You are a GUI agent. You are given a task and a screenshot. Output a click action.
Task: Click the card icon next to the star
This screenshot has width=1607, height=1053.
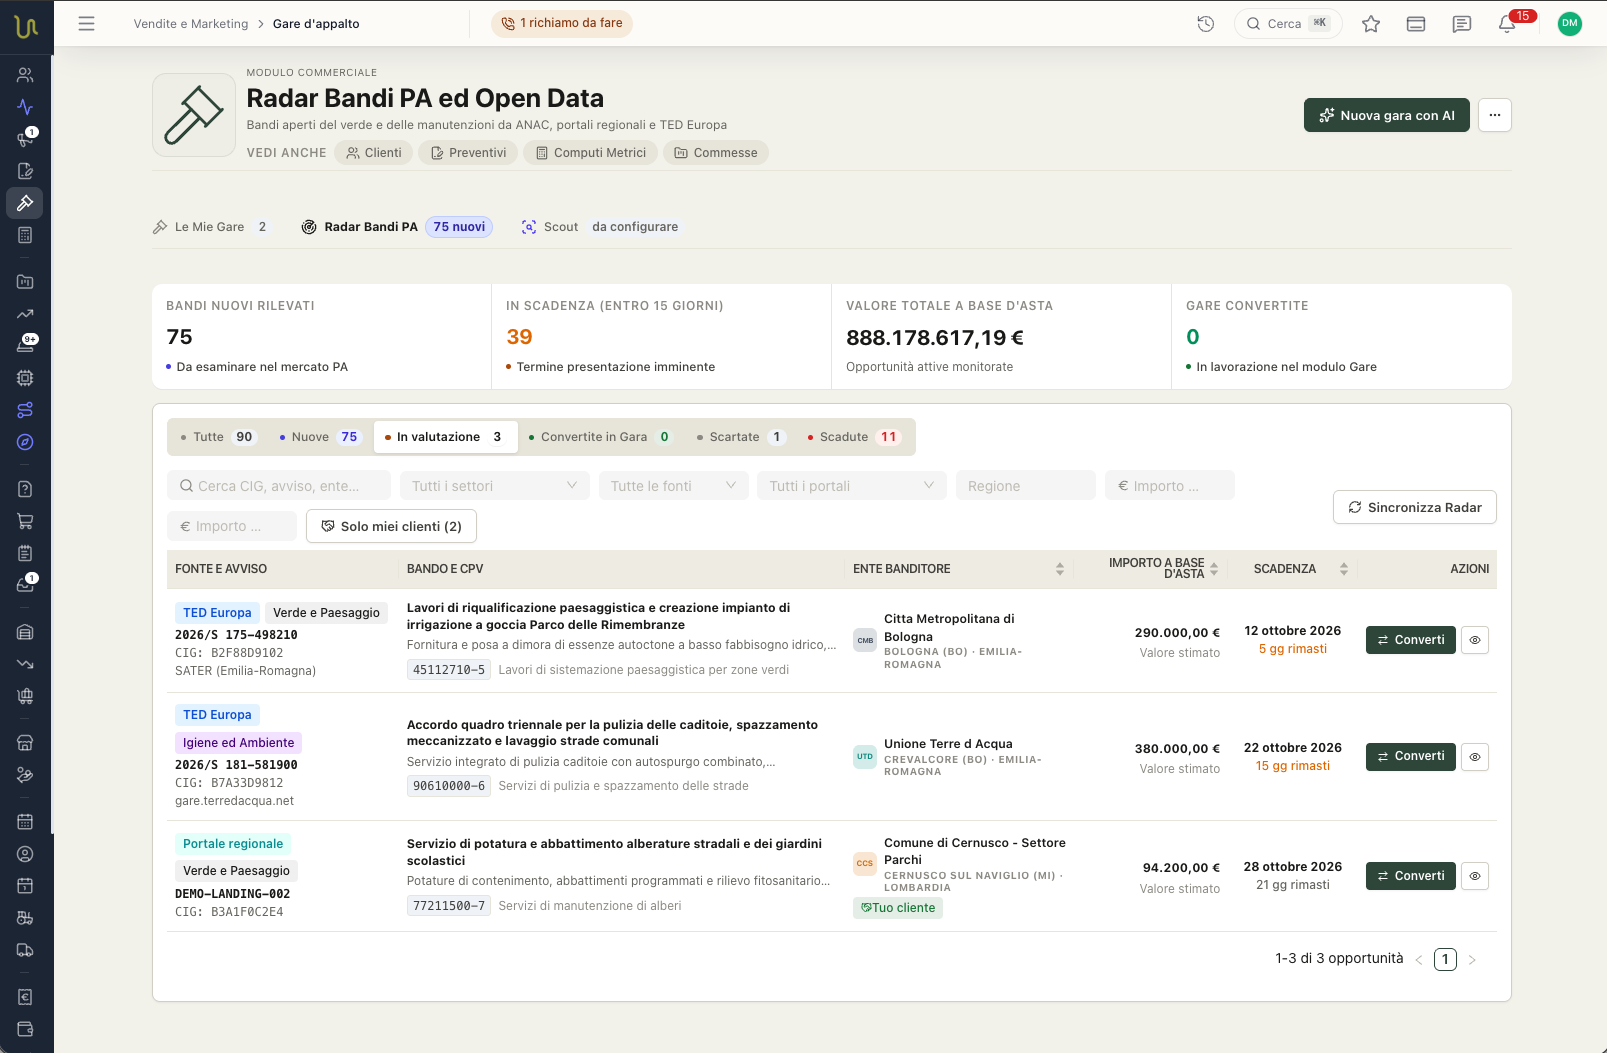click(x=1416, y=24)
